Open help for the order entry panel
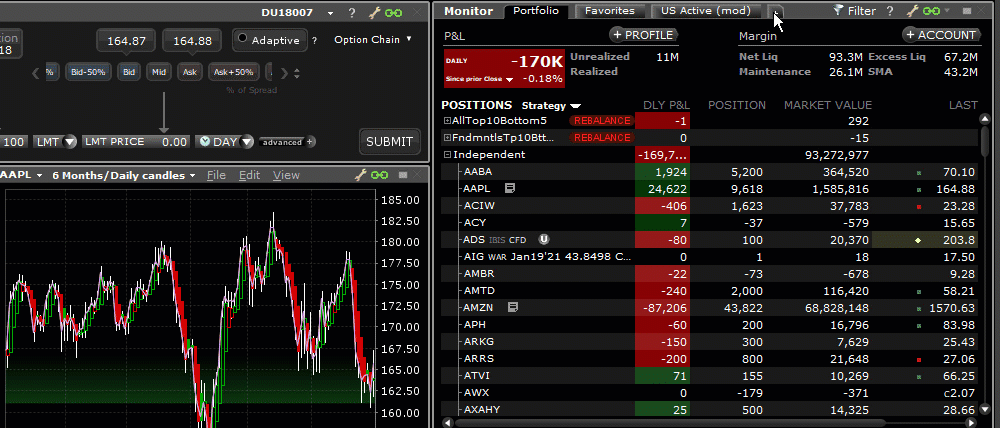1000x428 pixels. point(352,13)
